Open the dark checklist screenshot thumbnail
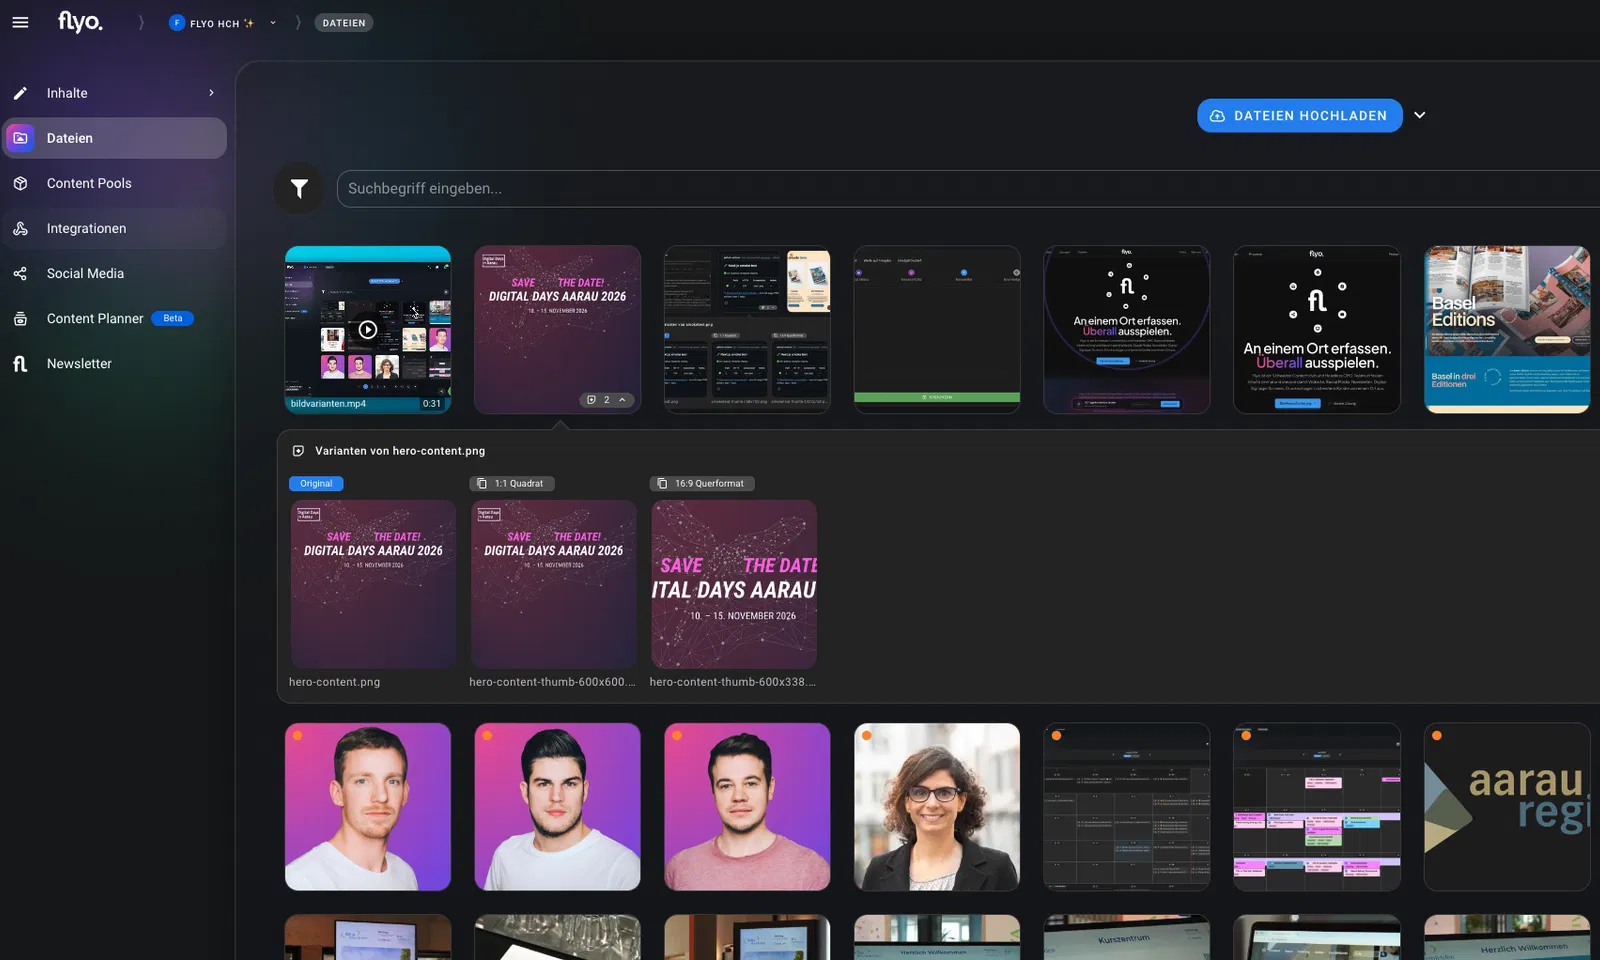 point(747,329)
